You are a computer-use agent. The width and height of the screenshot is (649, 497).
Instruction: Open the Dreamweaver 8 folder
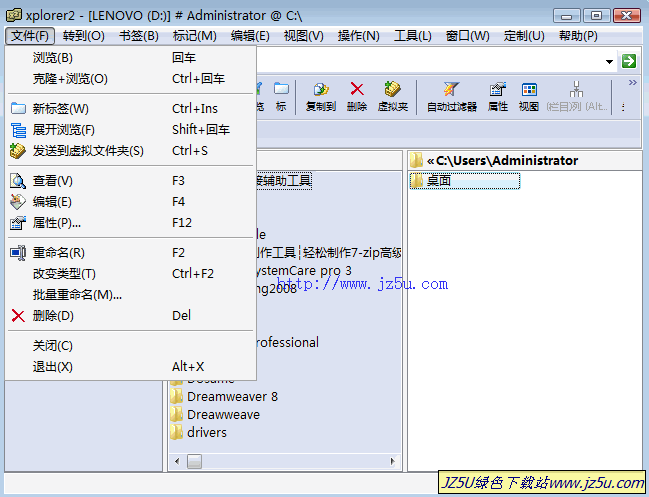coord(232,397)
